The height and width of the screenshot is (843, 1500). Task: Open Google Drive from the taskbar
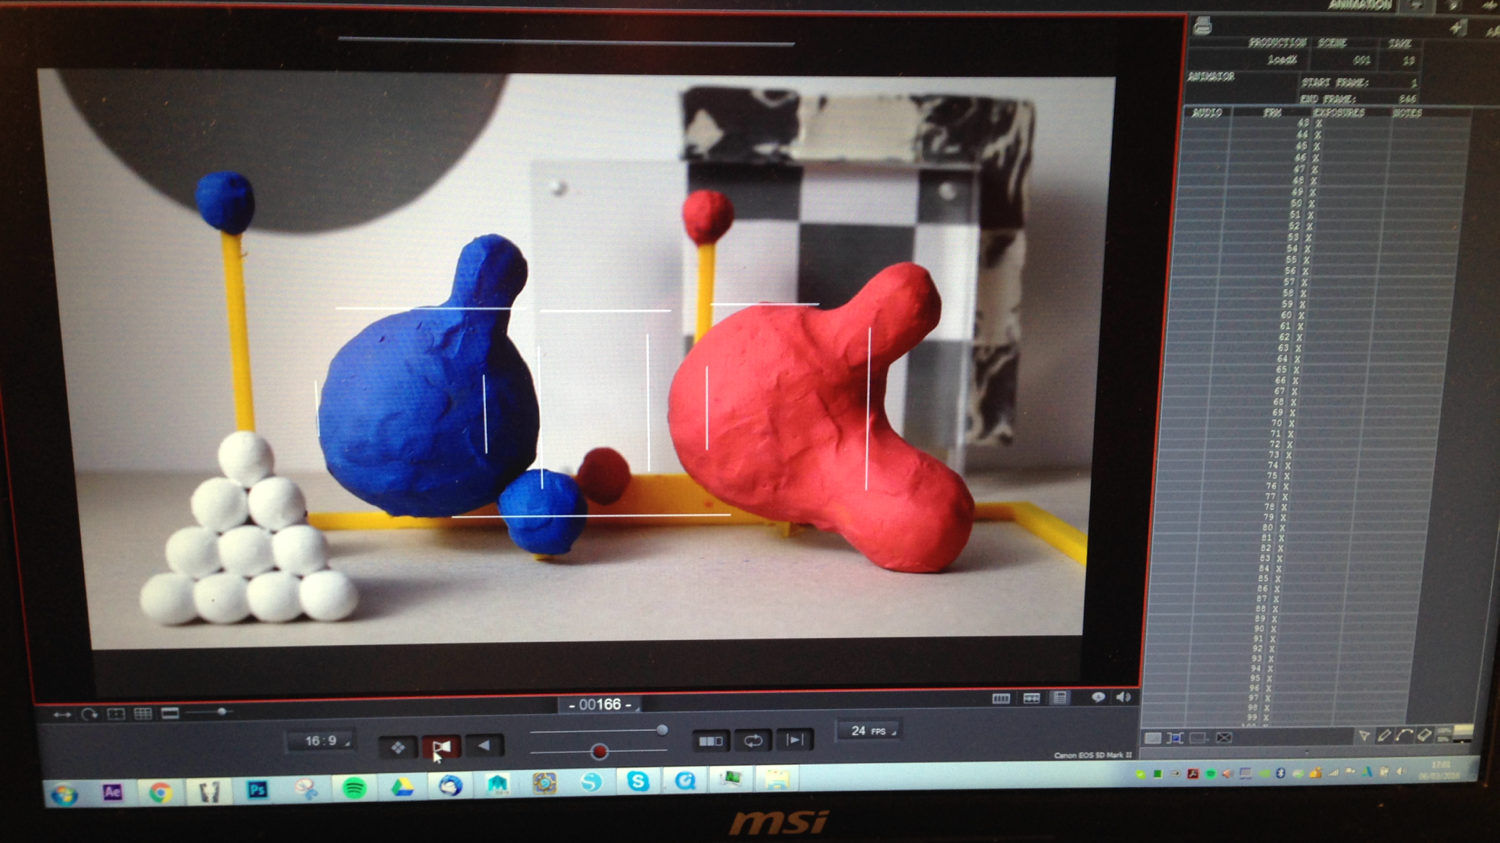coord(402,787)
